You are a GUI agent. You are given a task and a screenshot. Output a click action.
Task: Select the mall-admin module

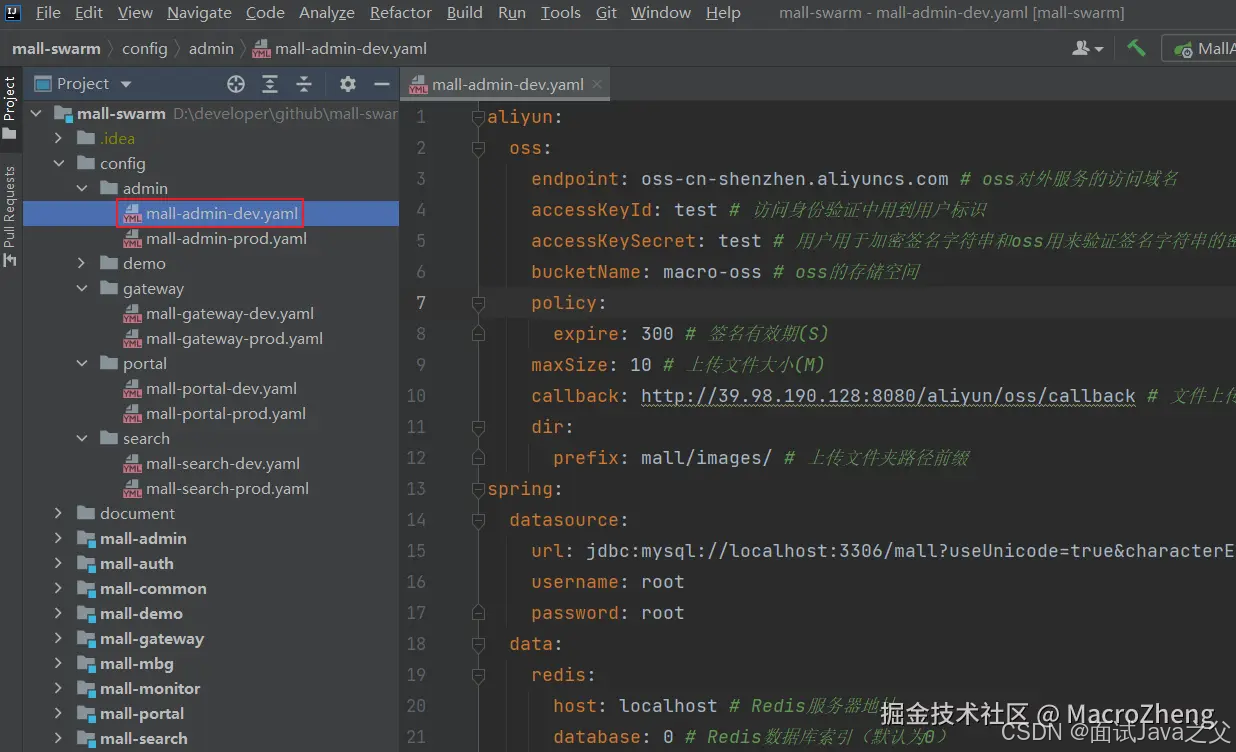click(x=143, y=538)
